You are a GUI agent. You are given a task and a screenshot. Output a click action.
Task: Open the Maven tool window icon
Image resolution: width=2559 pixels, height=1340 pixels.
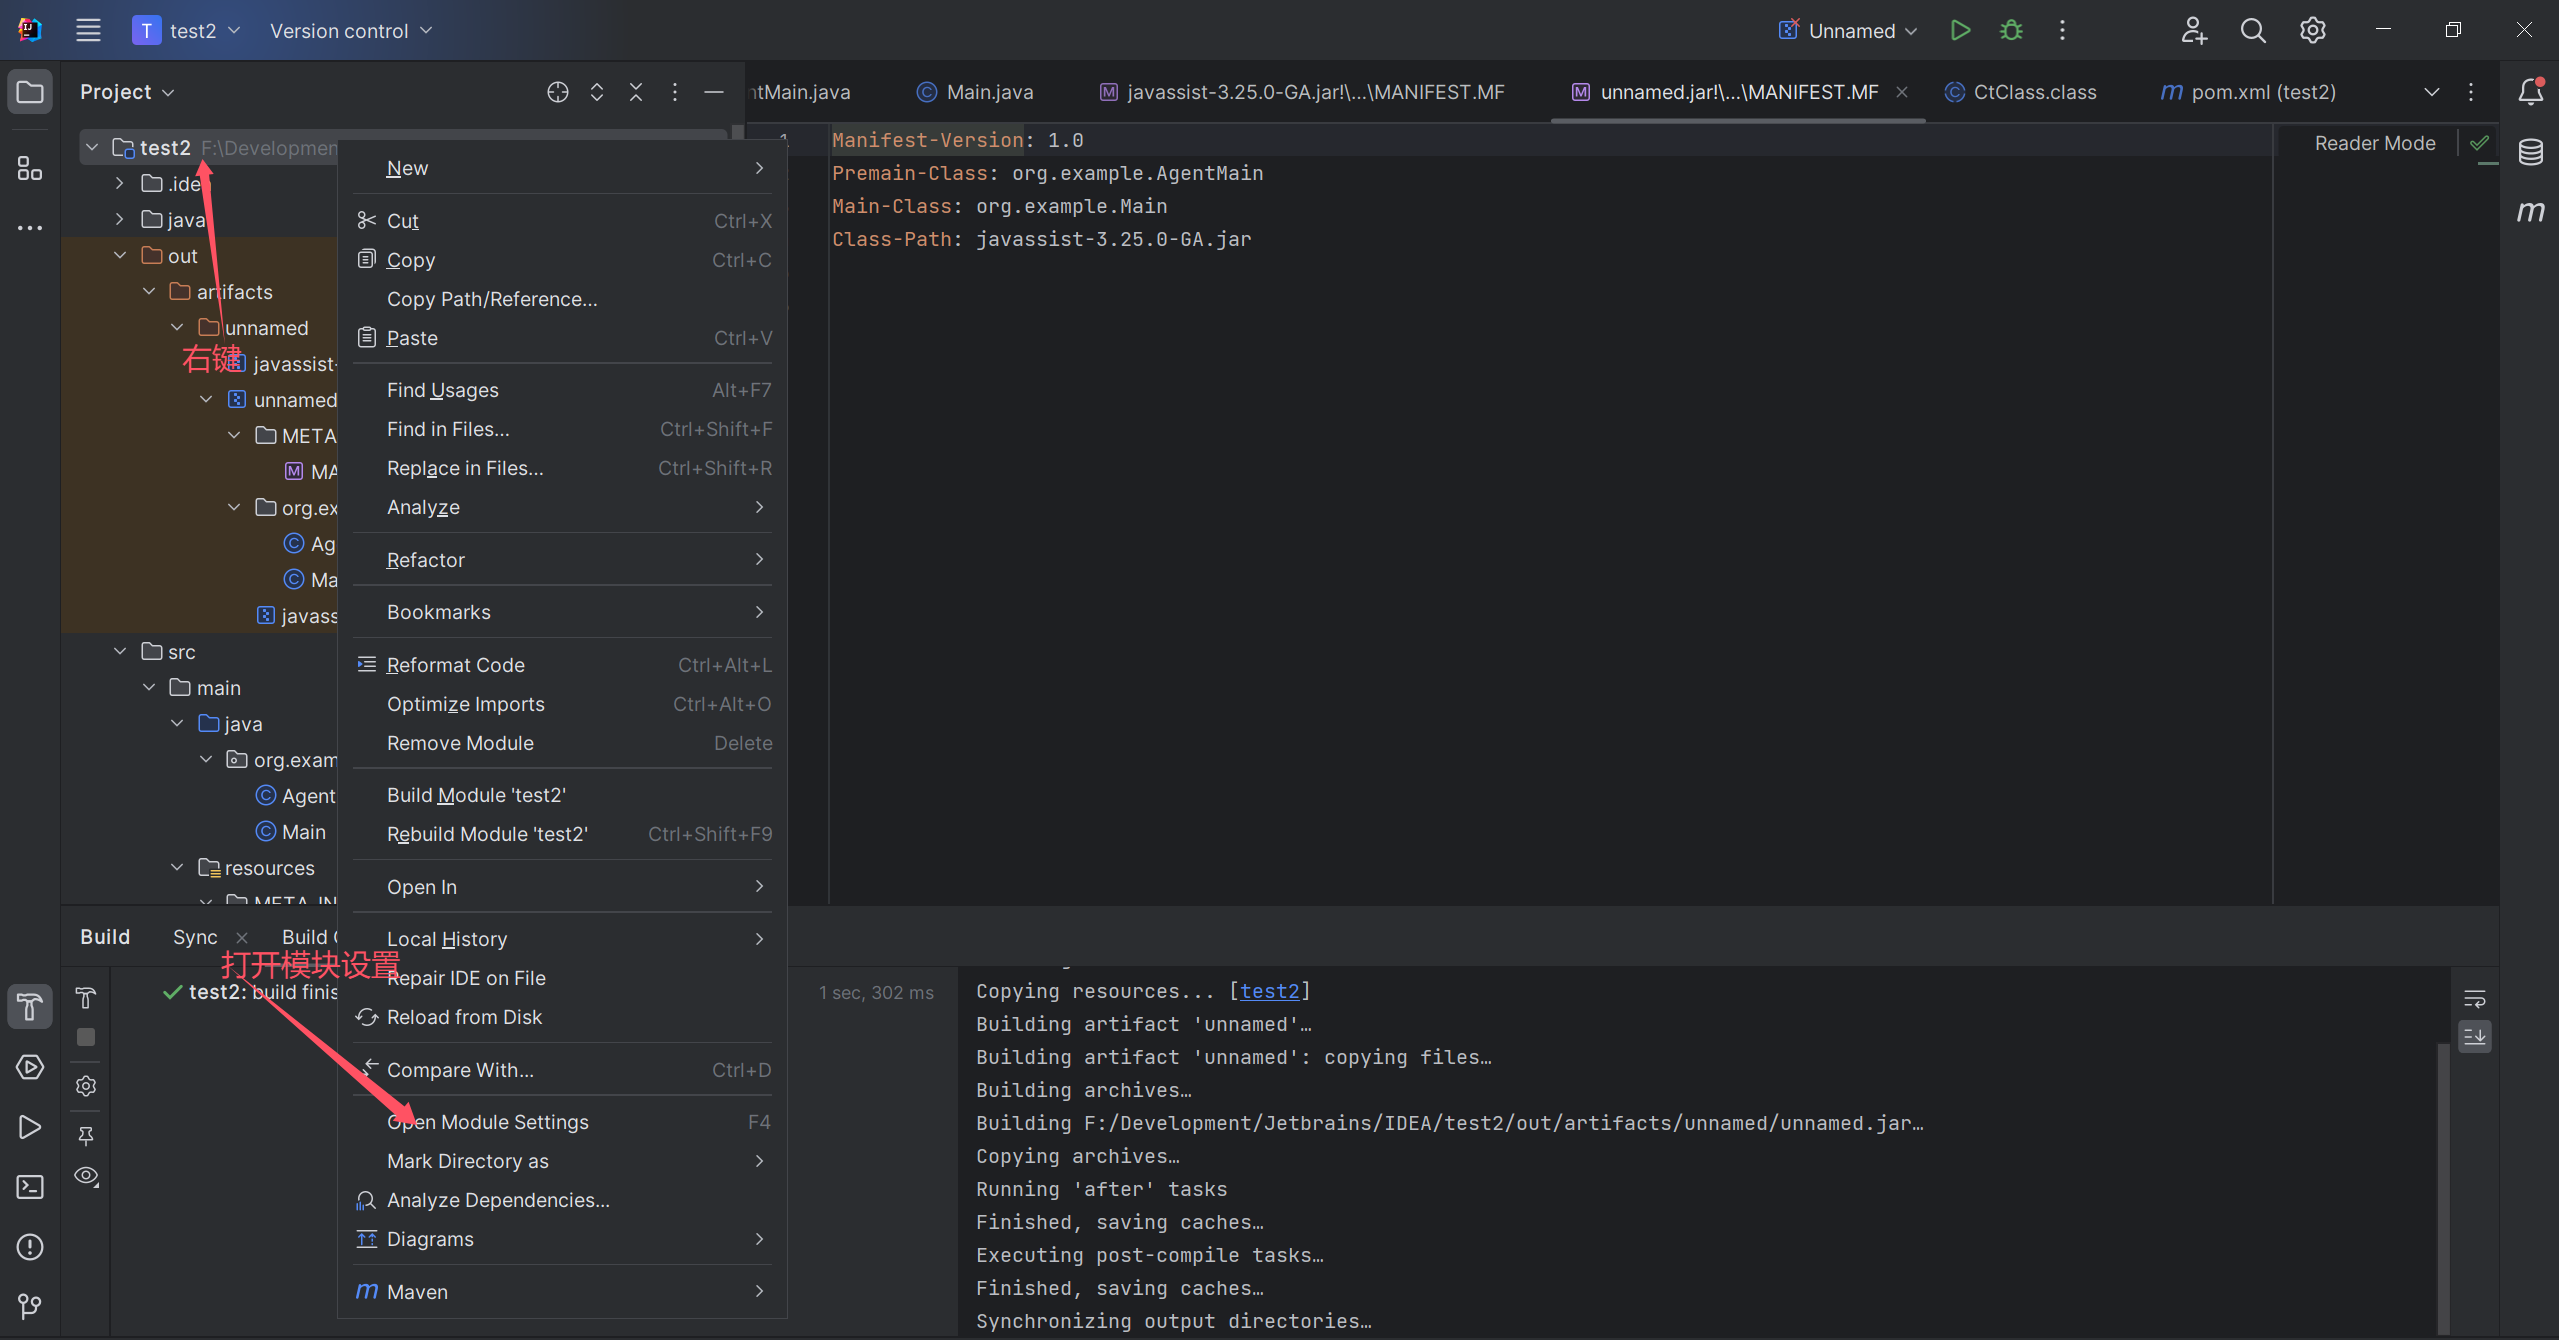click(x=2530, y=211)
